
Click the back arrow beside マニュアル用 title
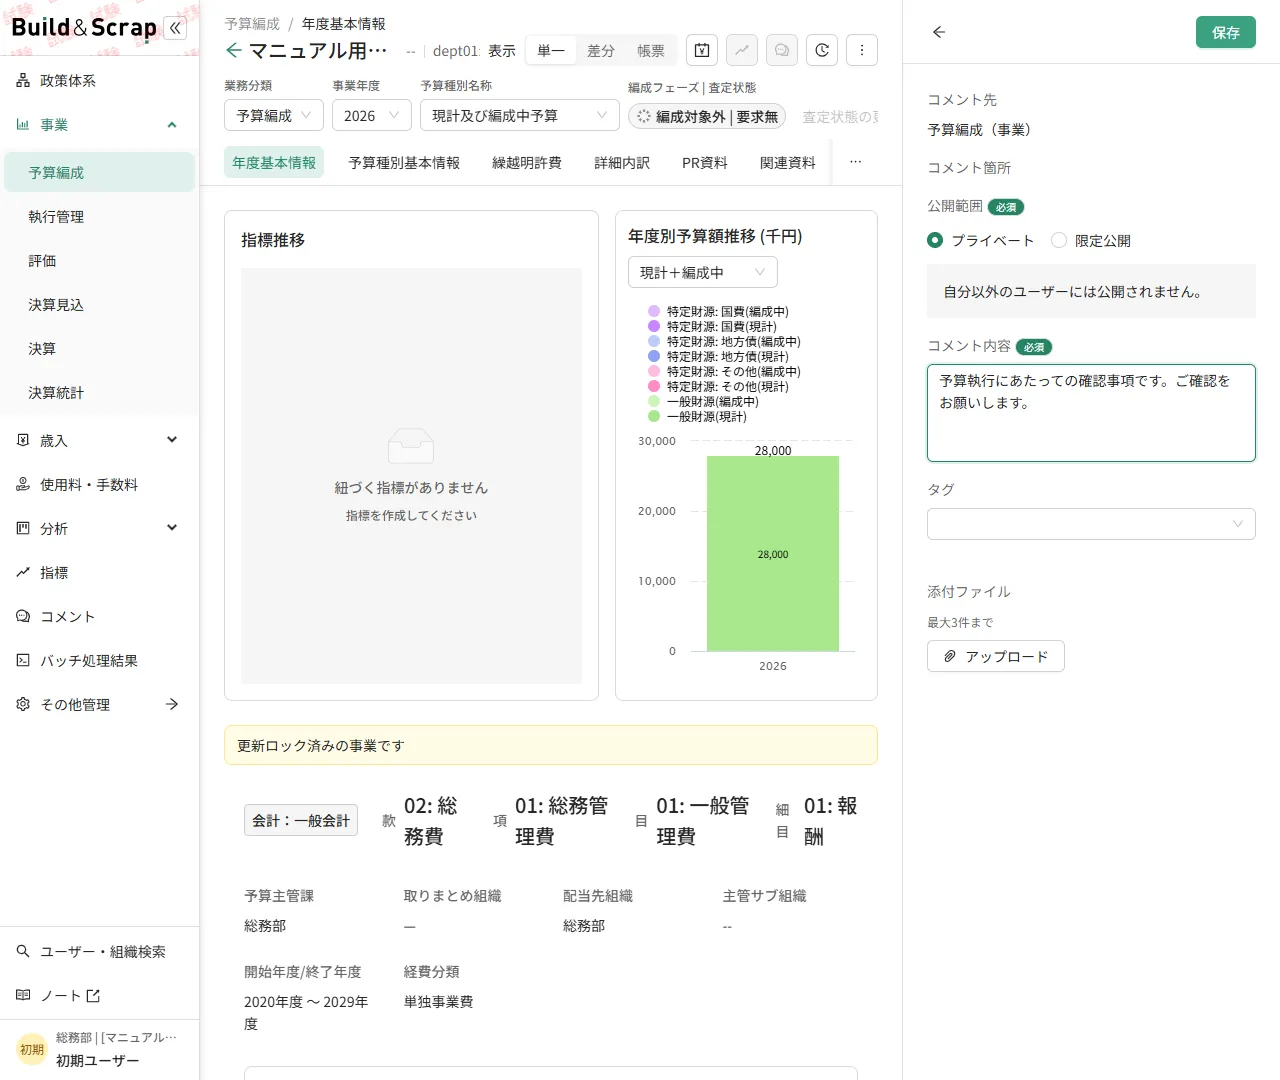coord(233,50)
